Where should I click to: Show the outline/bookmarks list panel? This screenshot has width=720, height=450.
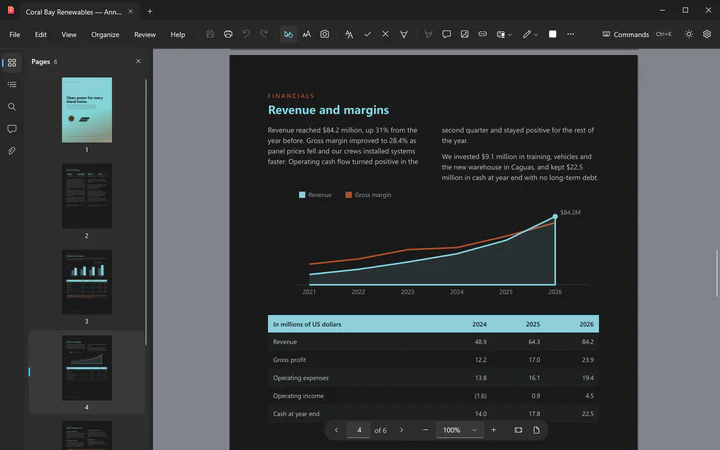pyautogui.click(x=12, y=84)
